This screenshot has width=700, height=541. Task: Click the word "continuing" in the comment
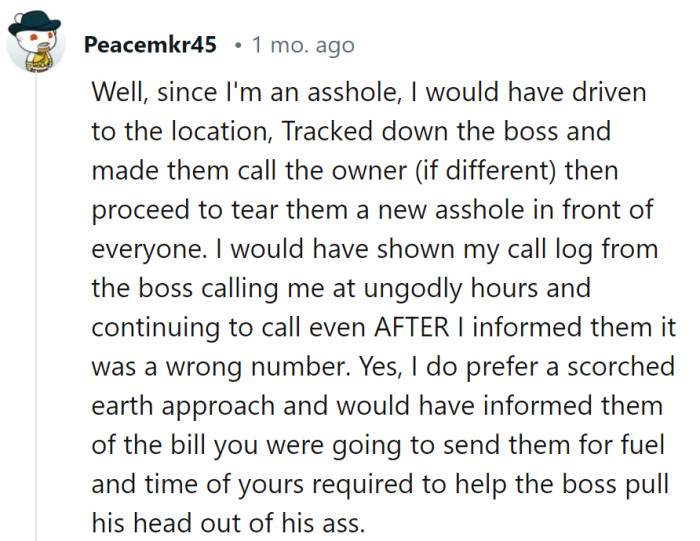point(156,328)
